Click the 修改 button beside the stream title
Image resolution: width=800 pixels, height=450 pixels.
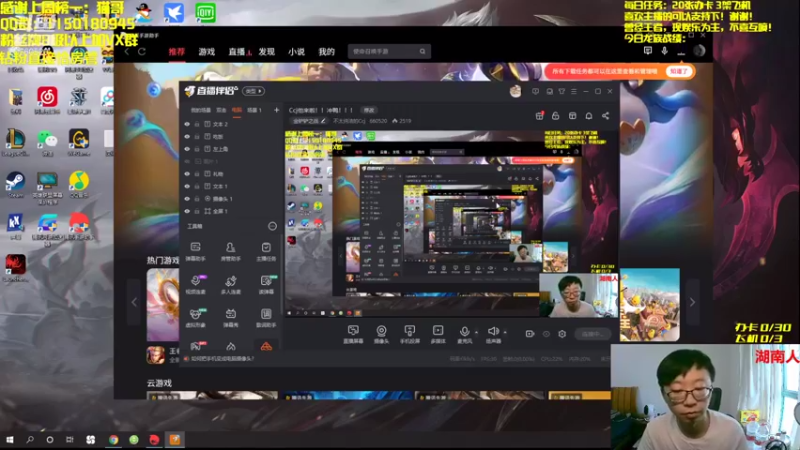(369, 110)
